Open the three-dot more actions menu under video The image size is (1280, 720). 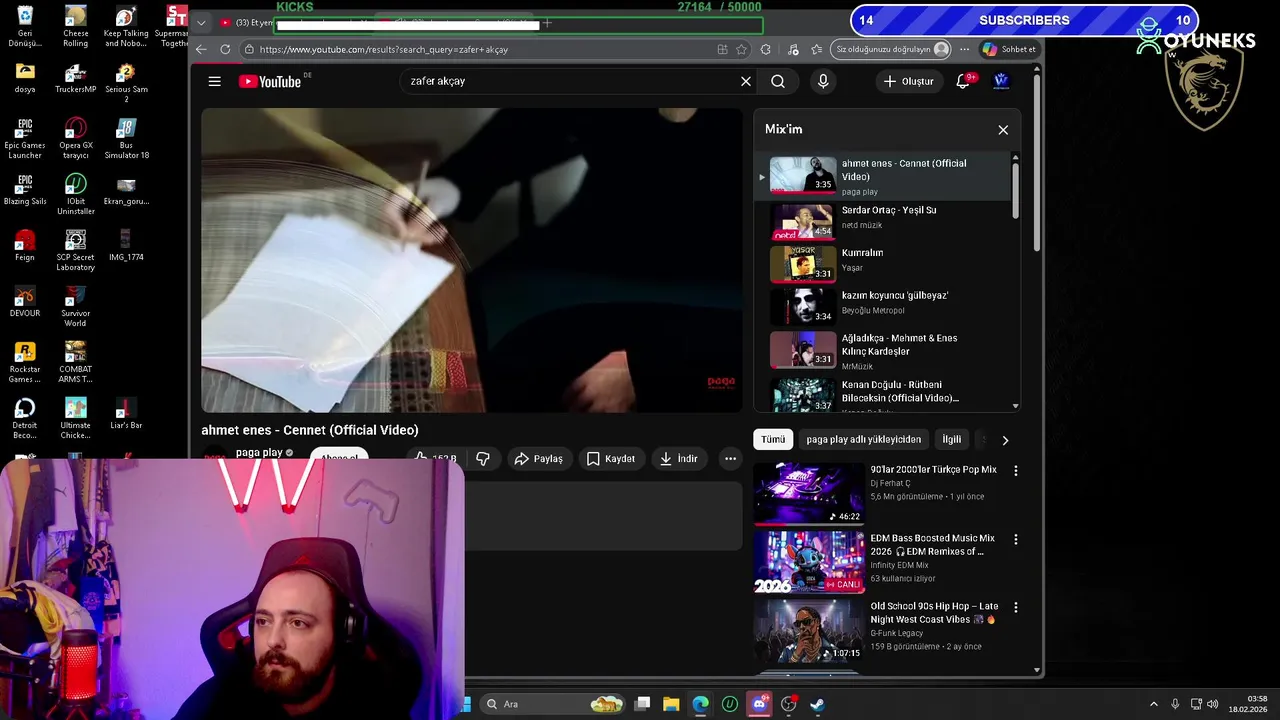pyautogui.click(x=730, y=458)
